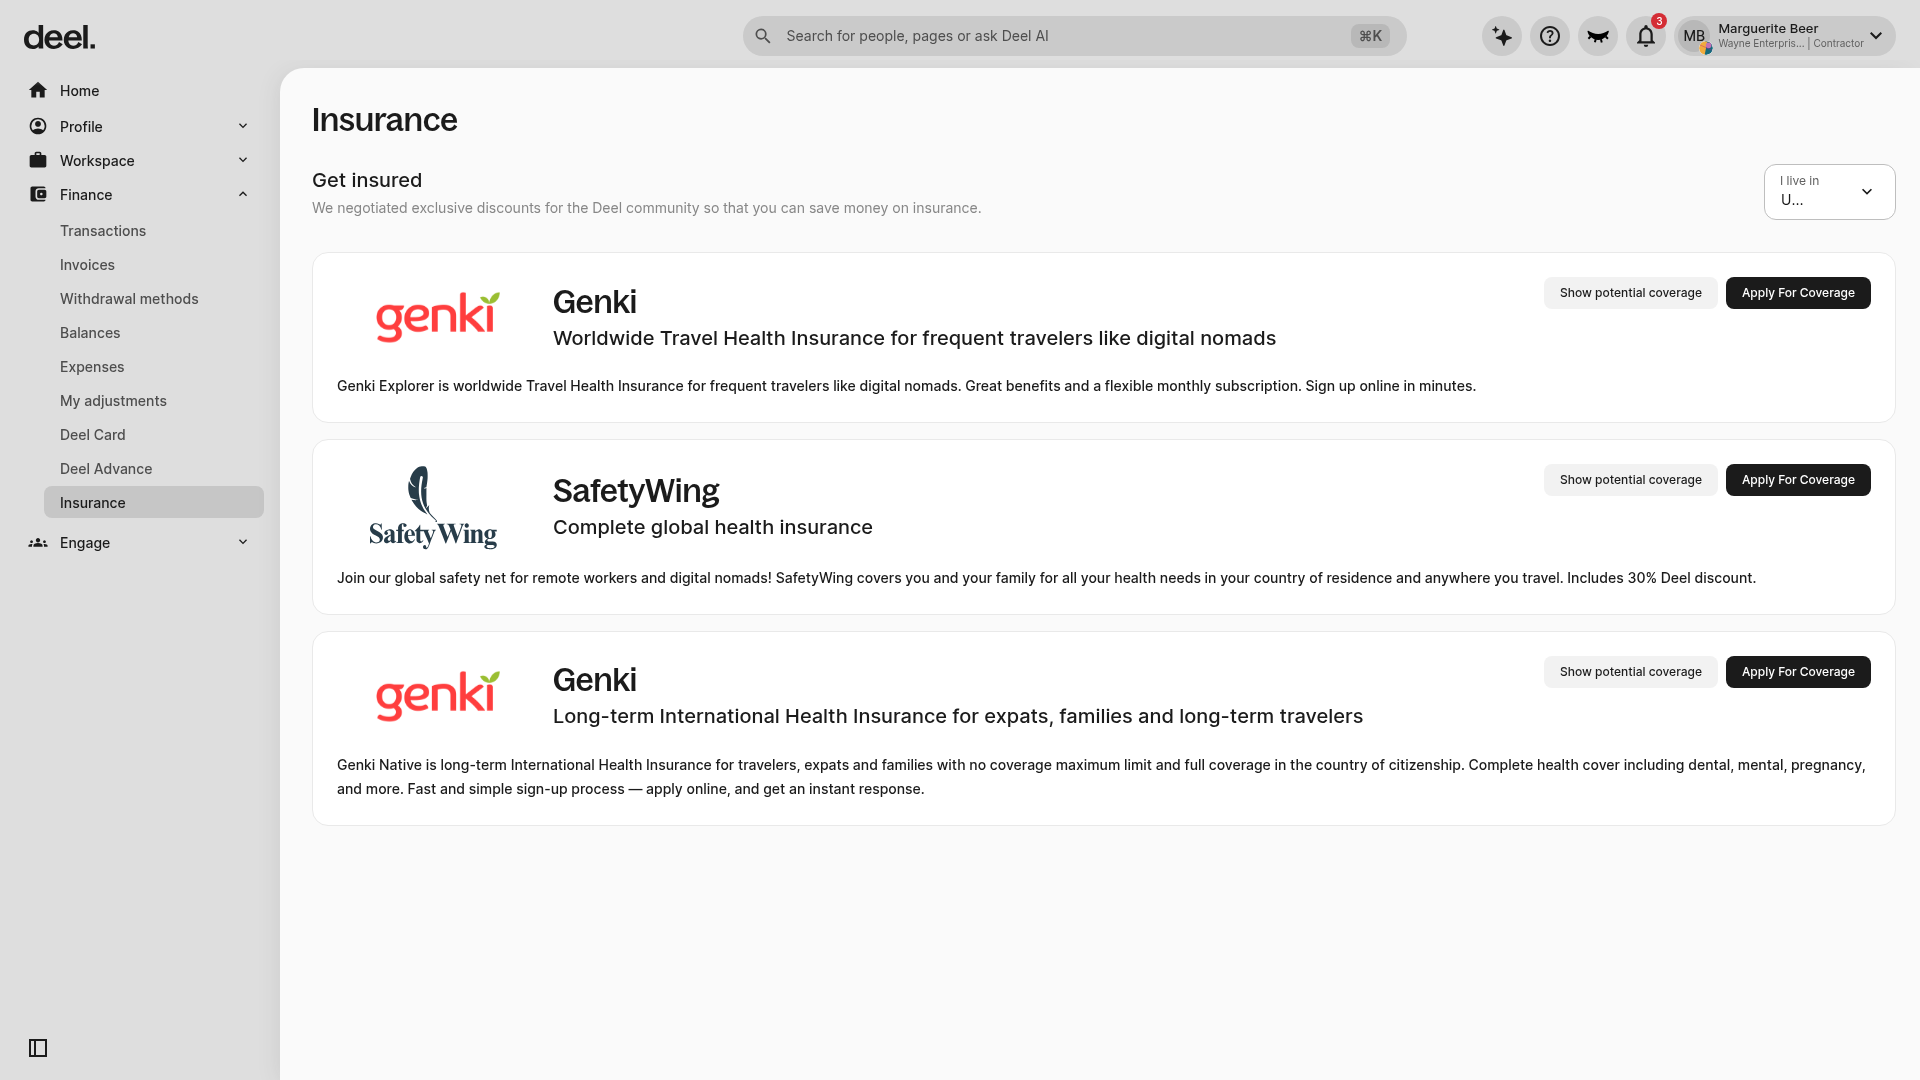Expand the Workspace menu chevron
The width and height of the screenshot is (1920, 1080).
coord(243,160)
